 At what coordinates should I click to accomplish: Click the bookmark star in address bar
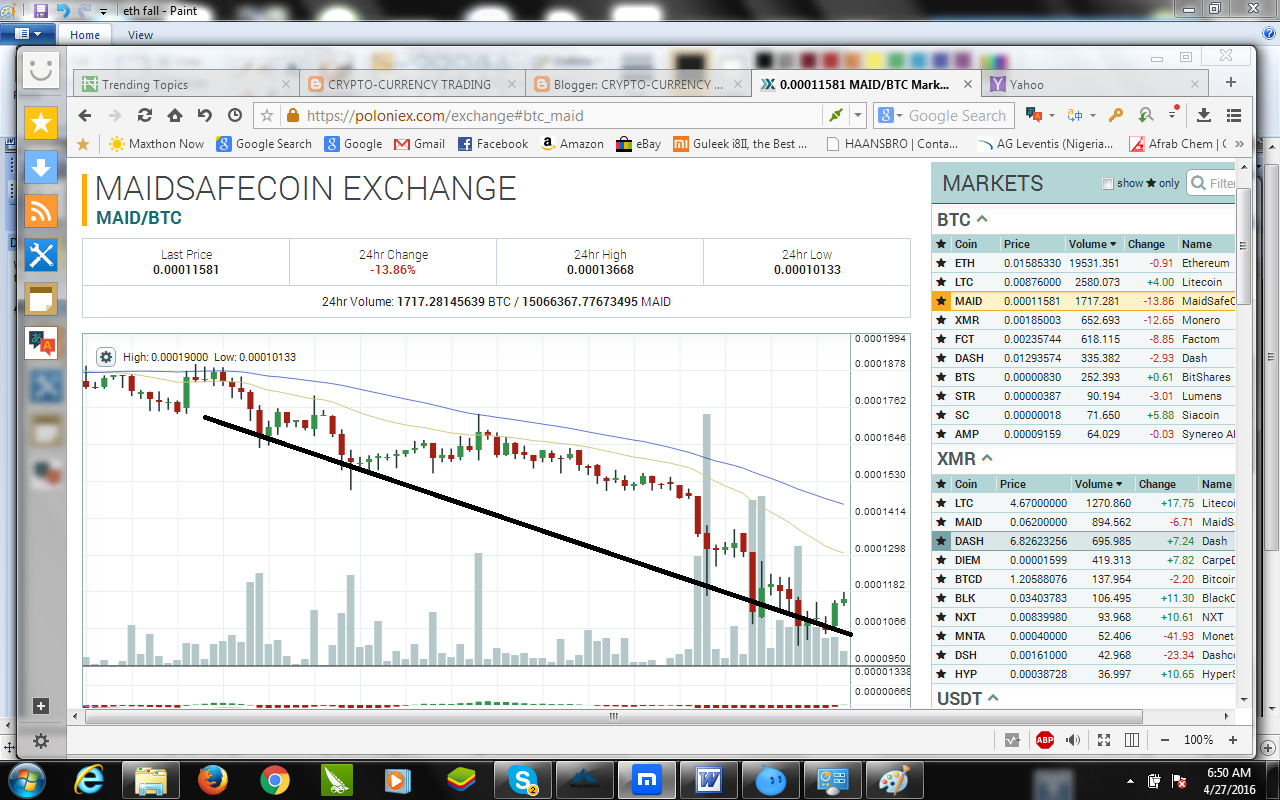coord(267,116)
